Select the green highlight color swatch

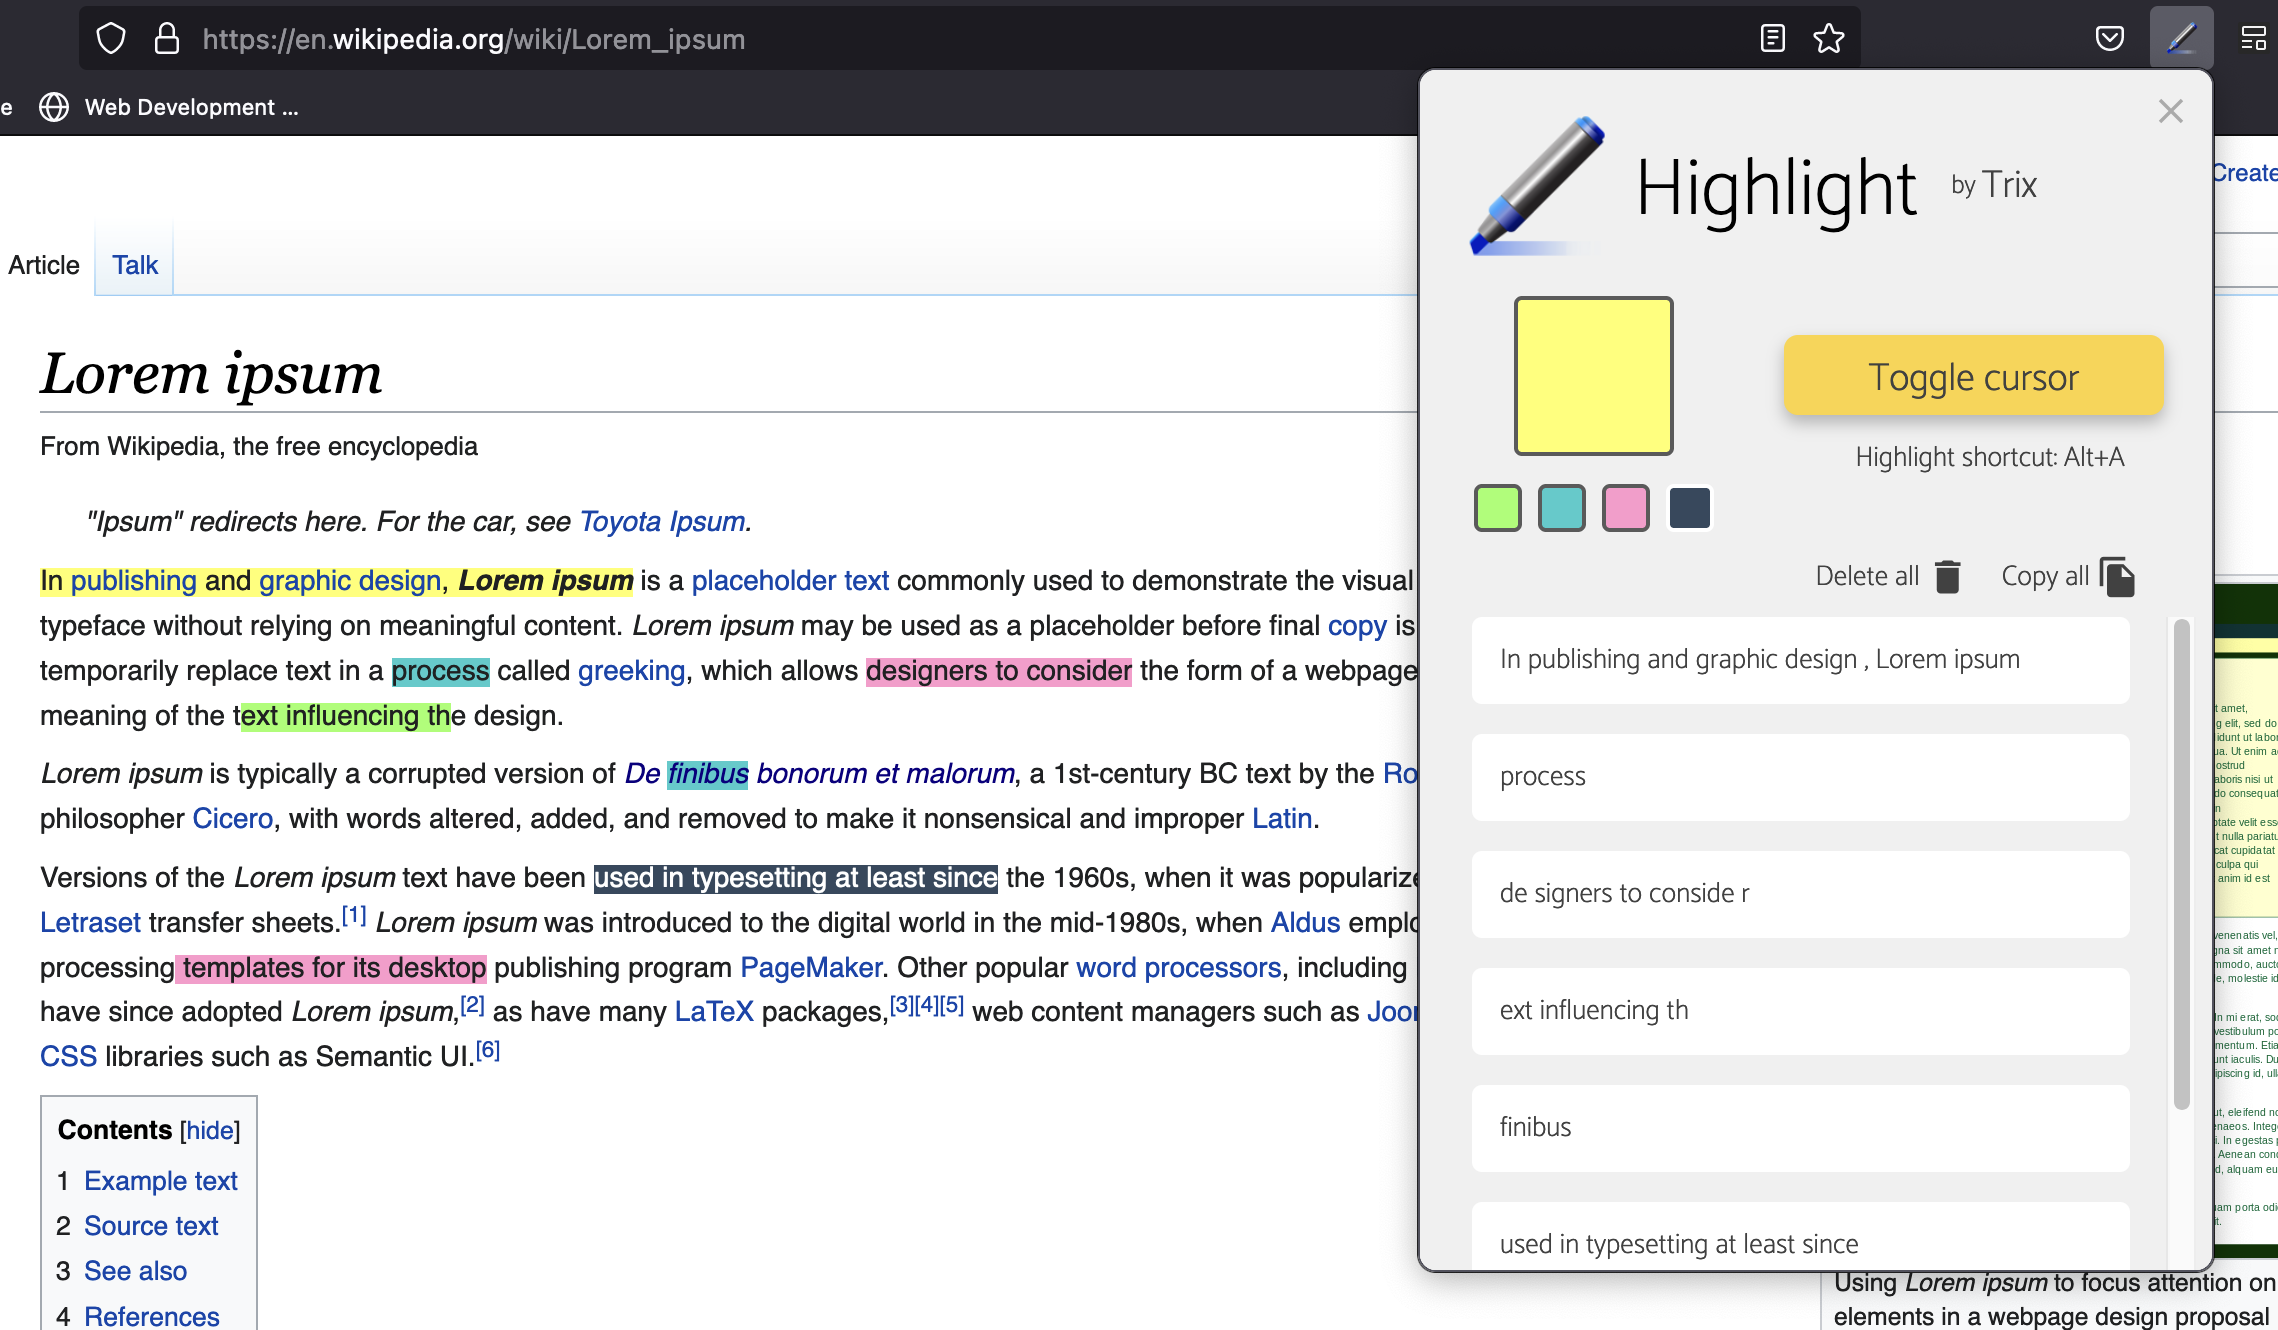point(1497,508)
